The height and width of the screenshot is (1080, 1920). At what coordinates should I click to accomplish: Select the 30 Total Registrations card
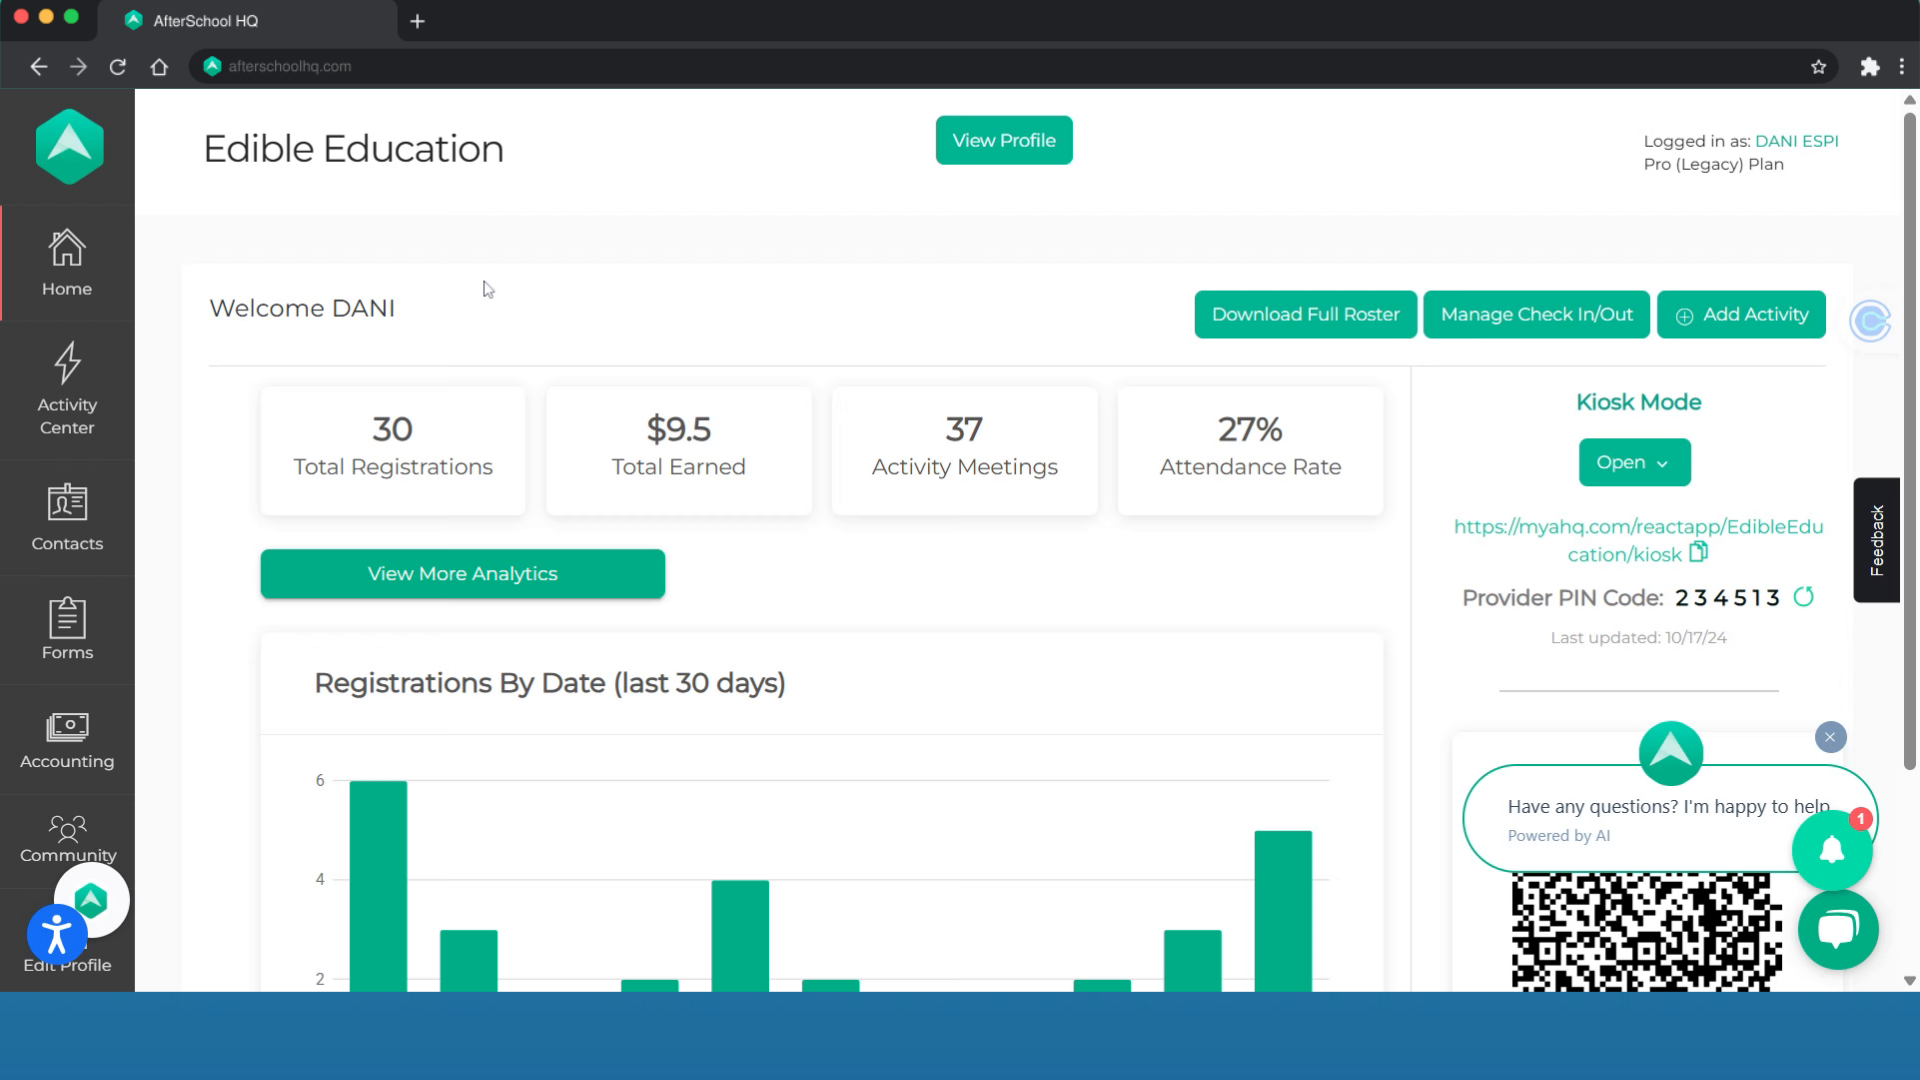(x=393, y=450)
